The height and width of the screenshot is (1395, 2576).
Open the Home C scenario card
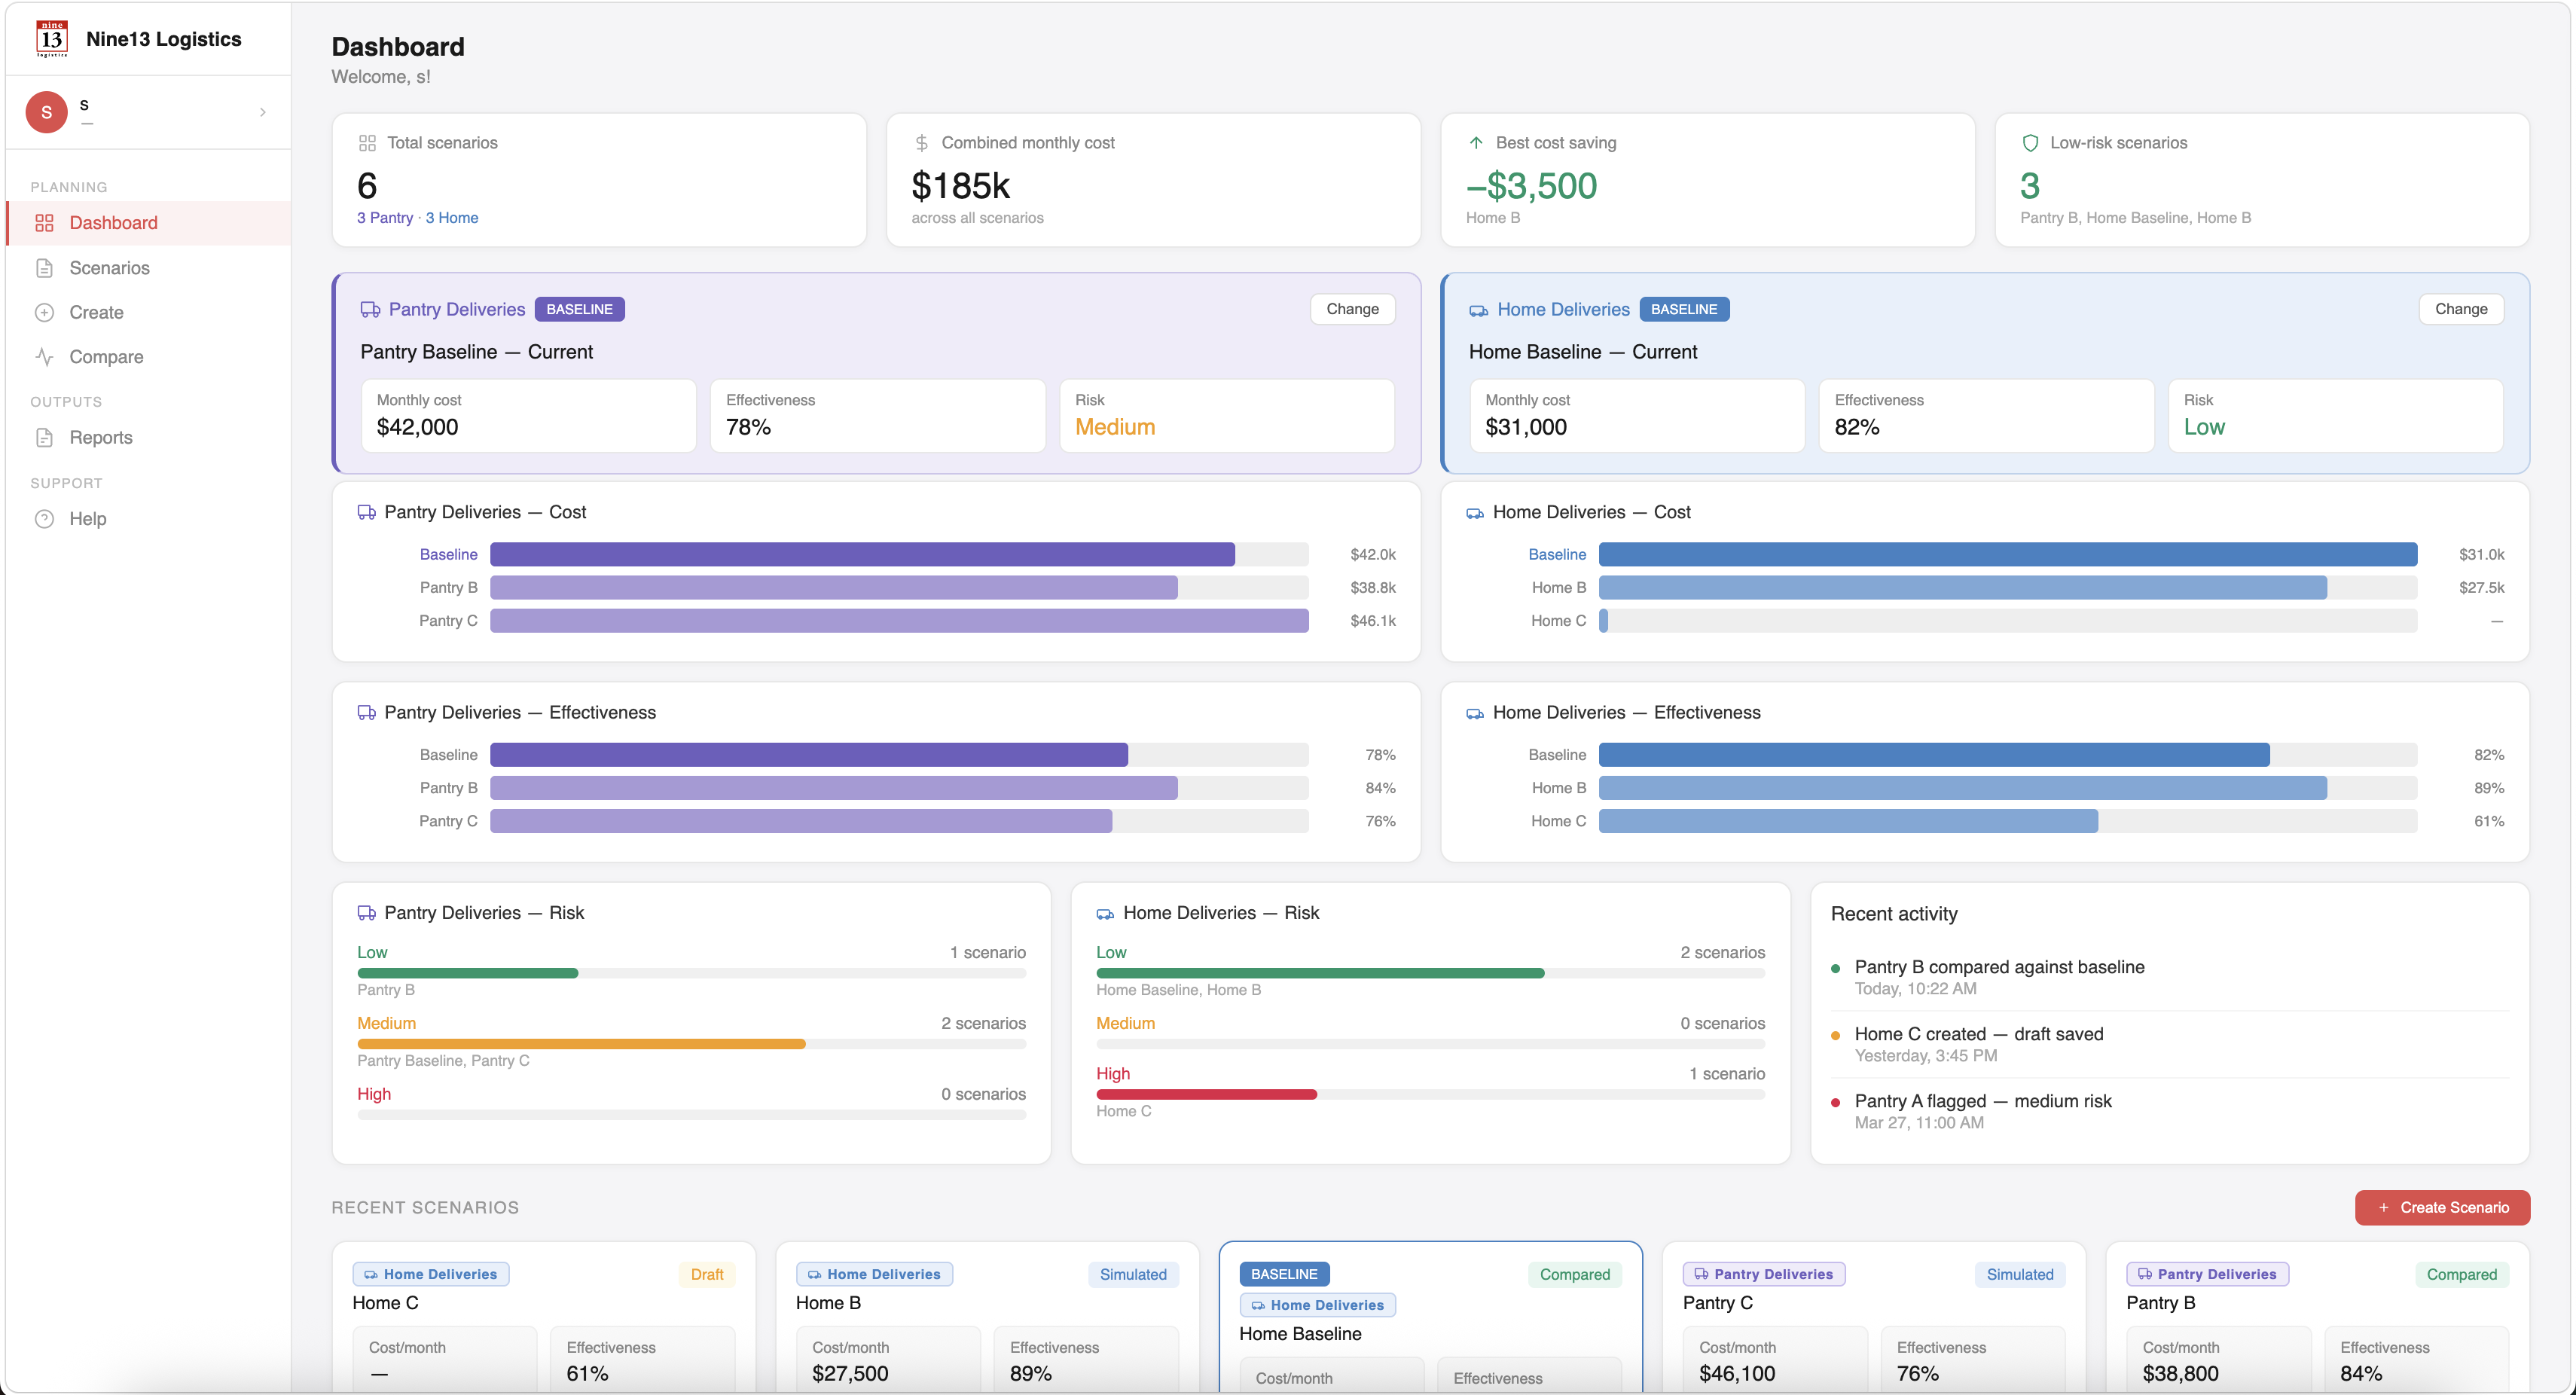click(543, 1316)
